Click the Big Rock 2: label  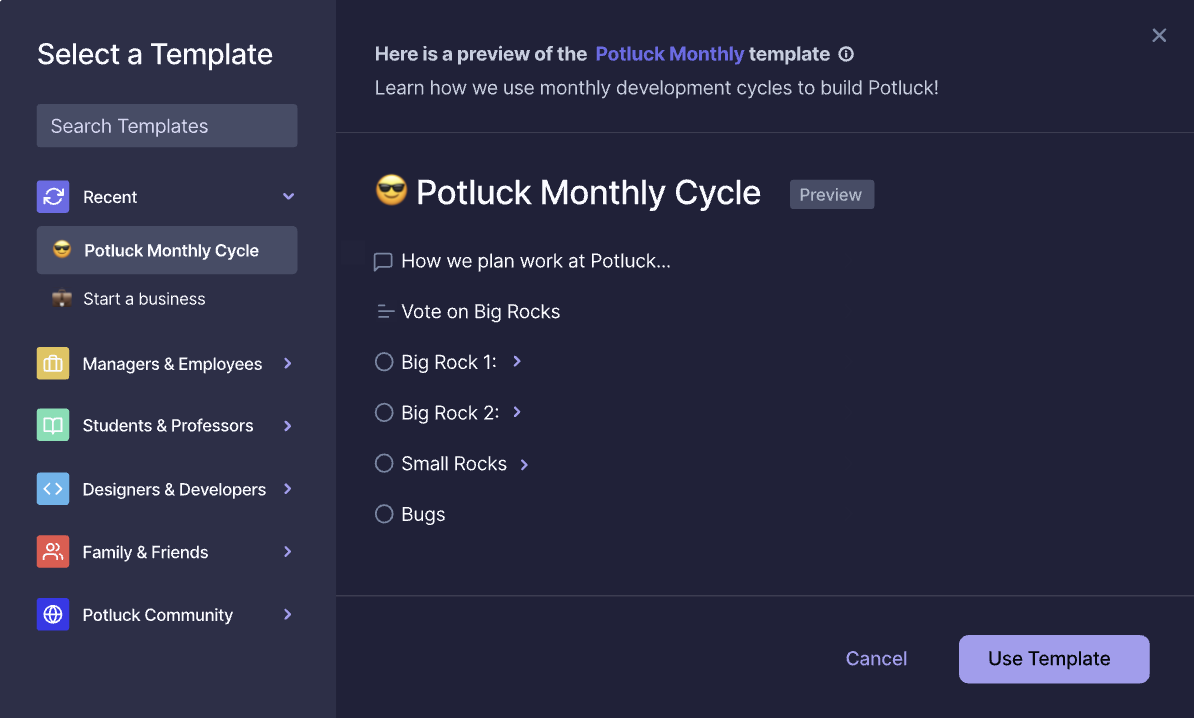click(x=450, y=413)
